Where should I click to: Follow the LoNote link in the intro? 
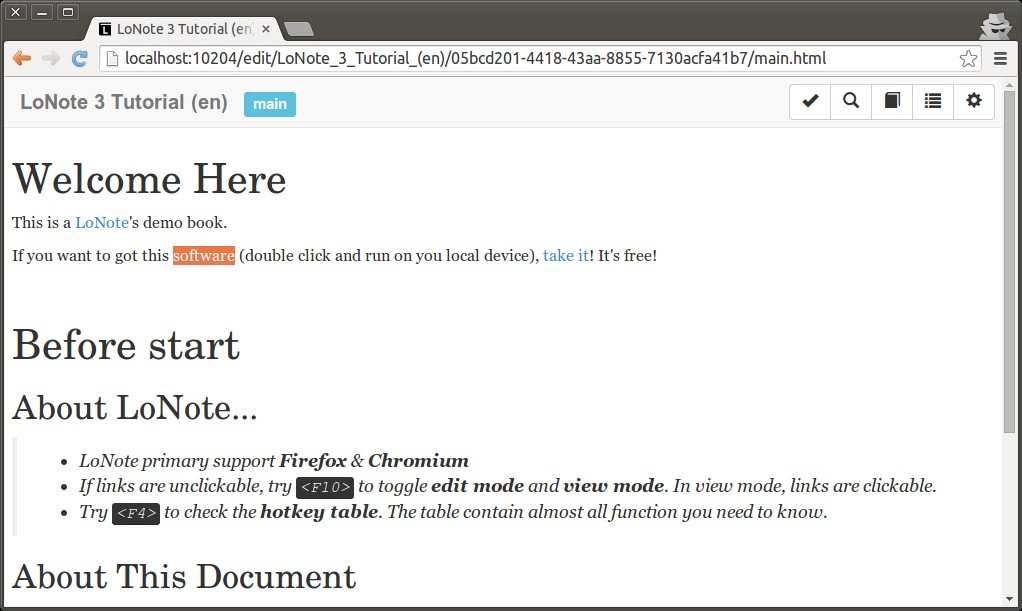tap(102, 222)
